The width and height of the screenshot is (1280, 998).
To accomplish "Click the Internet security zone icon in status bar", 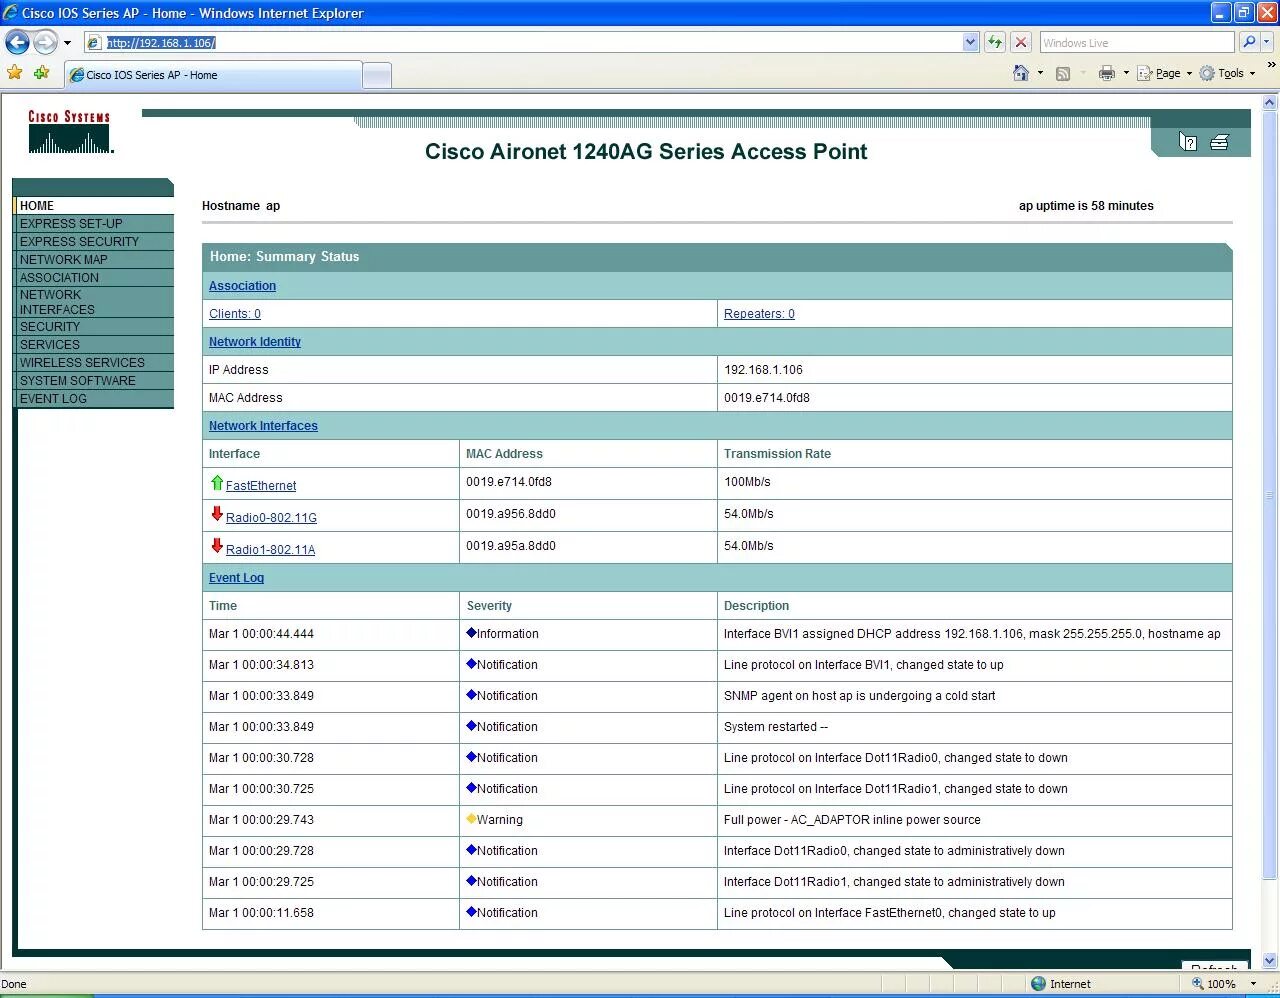I will (x=1038, y=984).
